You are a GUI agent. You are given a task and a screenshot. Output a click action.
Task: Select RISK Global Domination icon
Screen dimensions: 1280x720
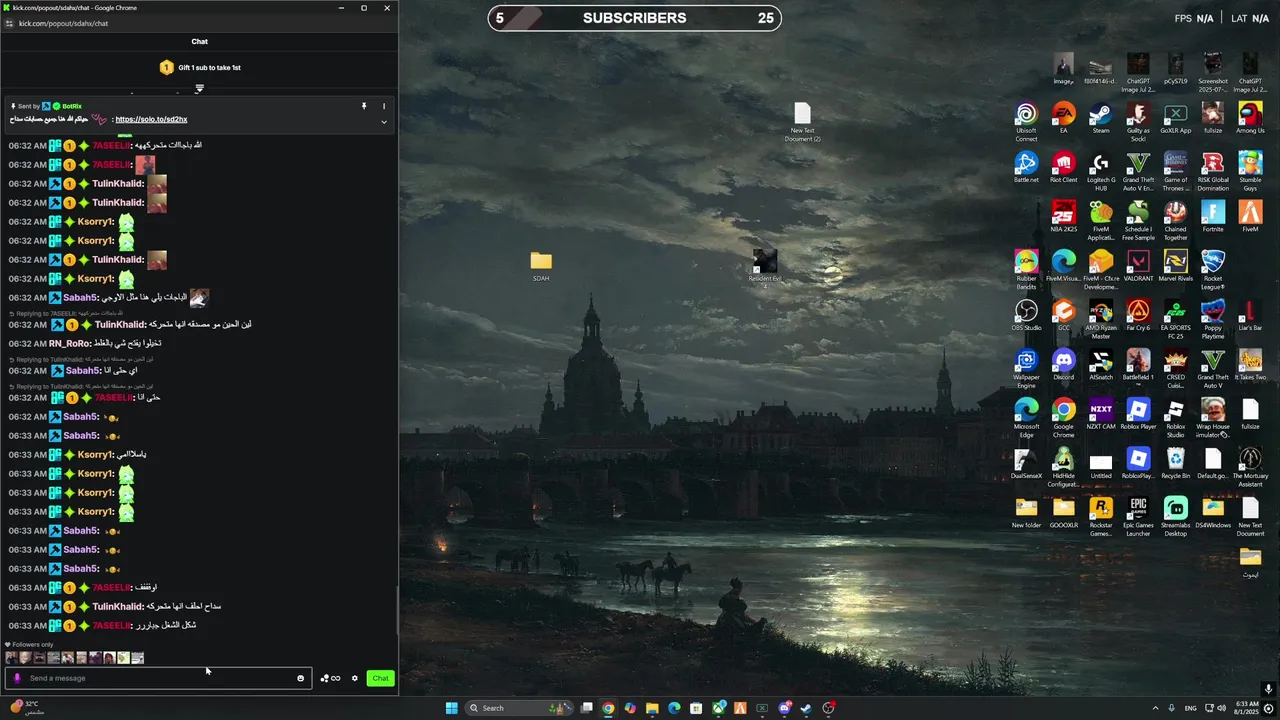point(1213,171)
